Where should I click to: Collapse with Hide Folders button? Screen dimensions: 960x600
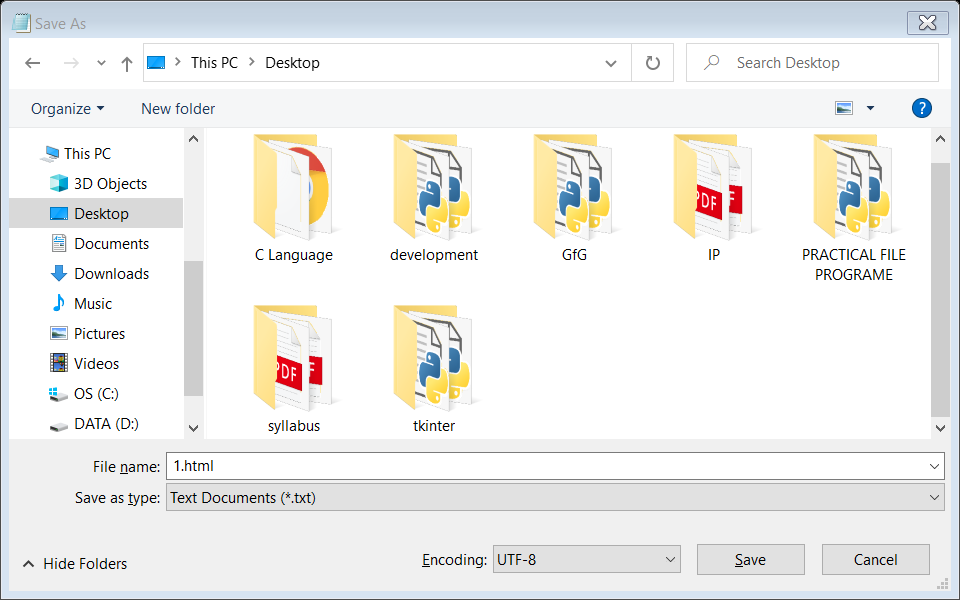pyautogui.click(x=75, y=564)
